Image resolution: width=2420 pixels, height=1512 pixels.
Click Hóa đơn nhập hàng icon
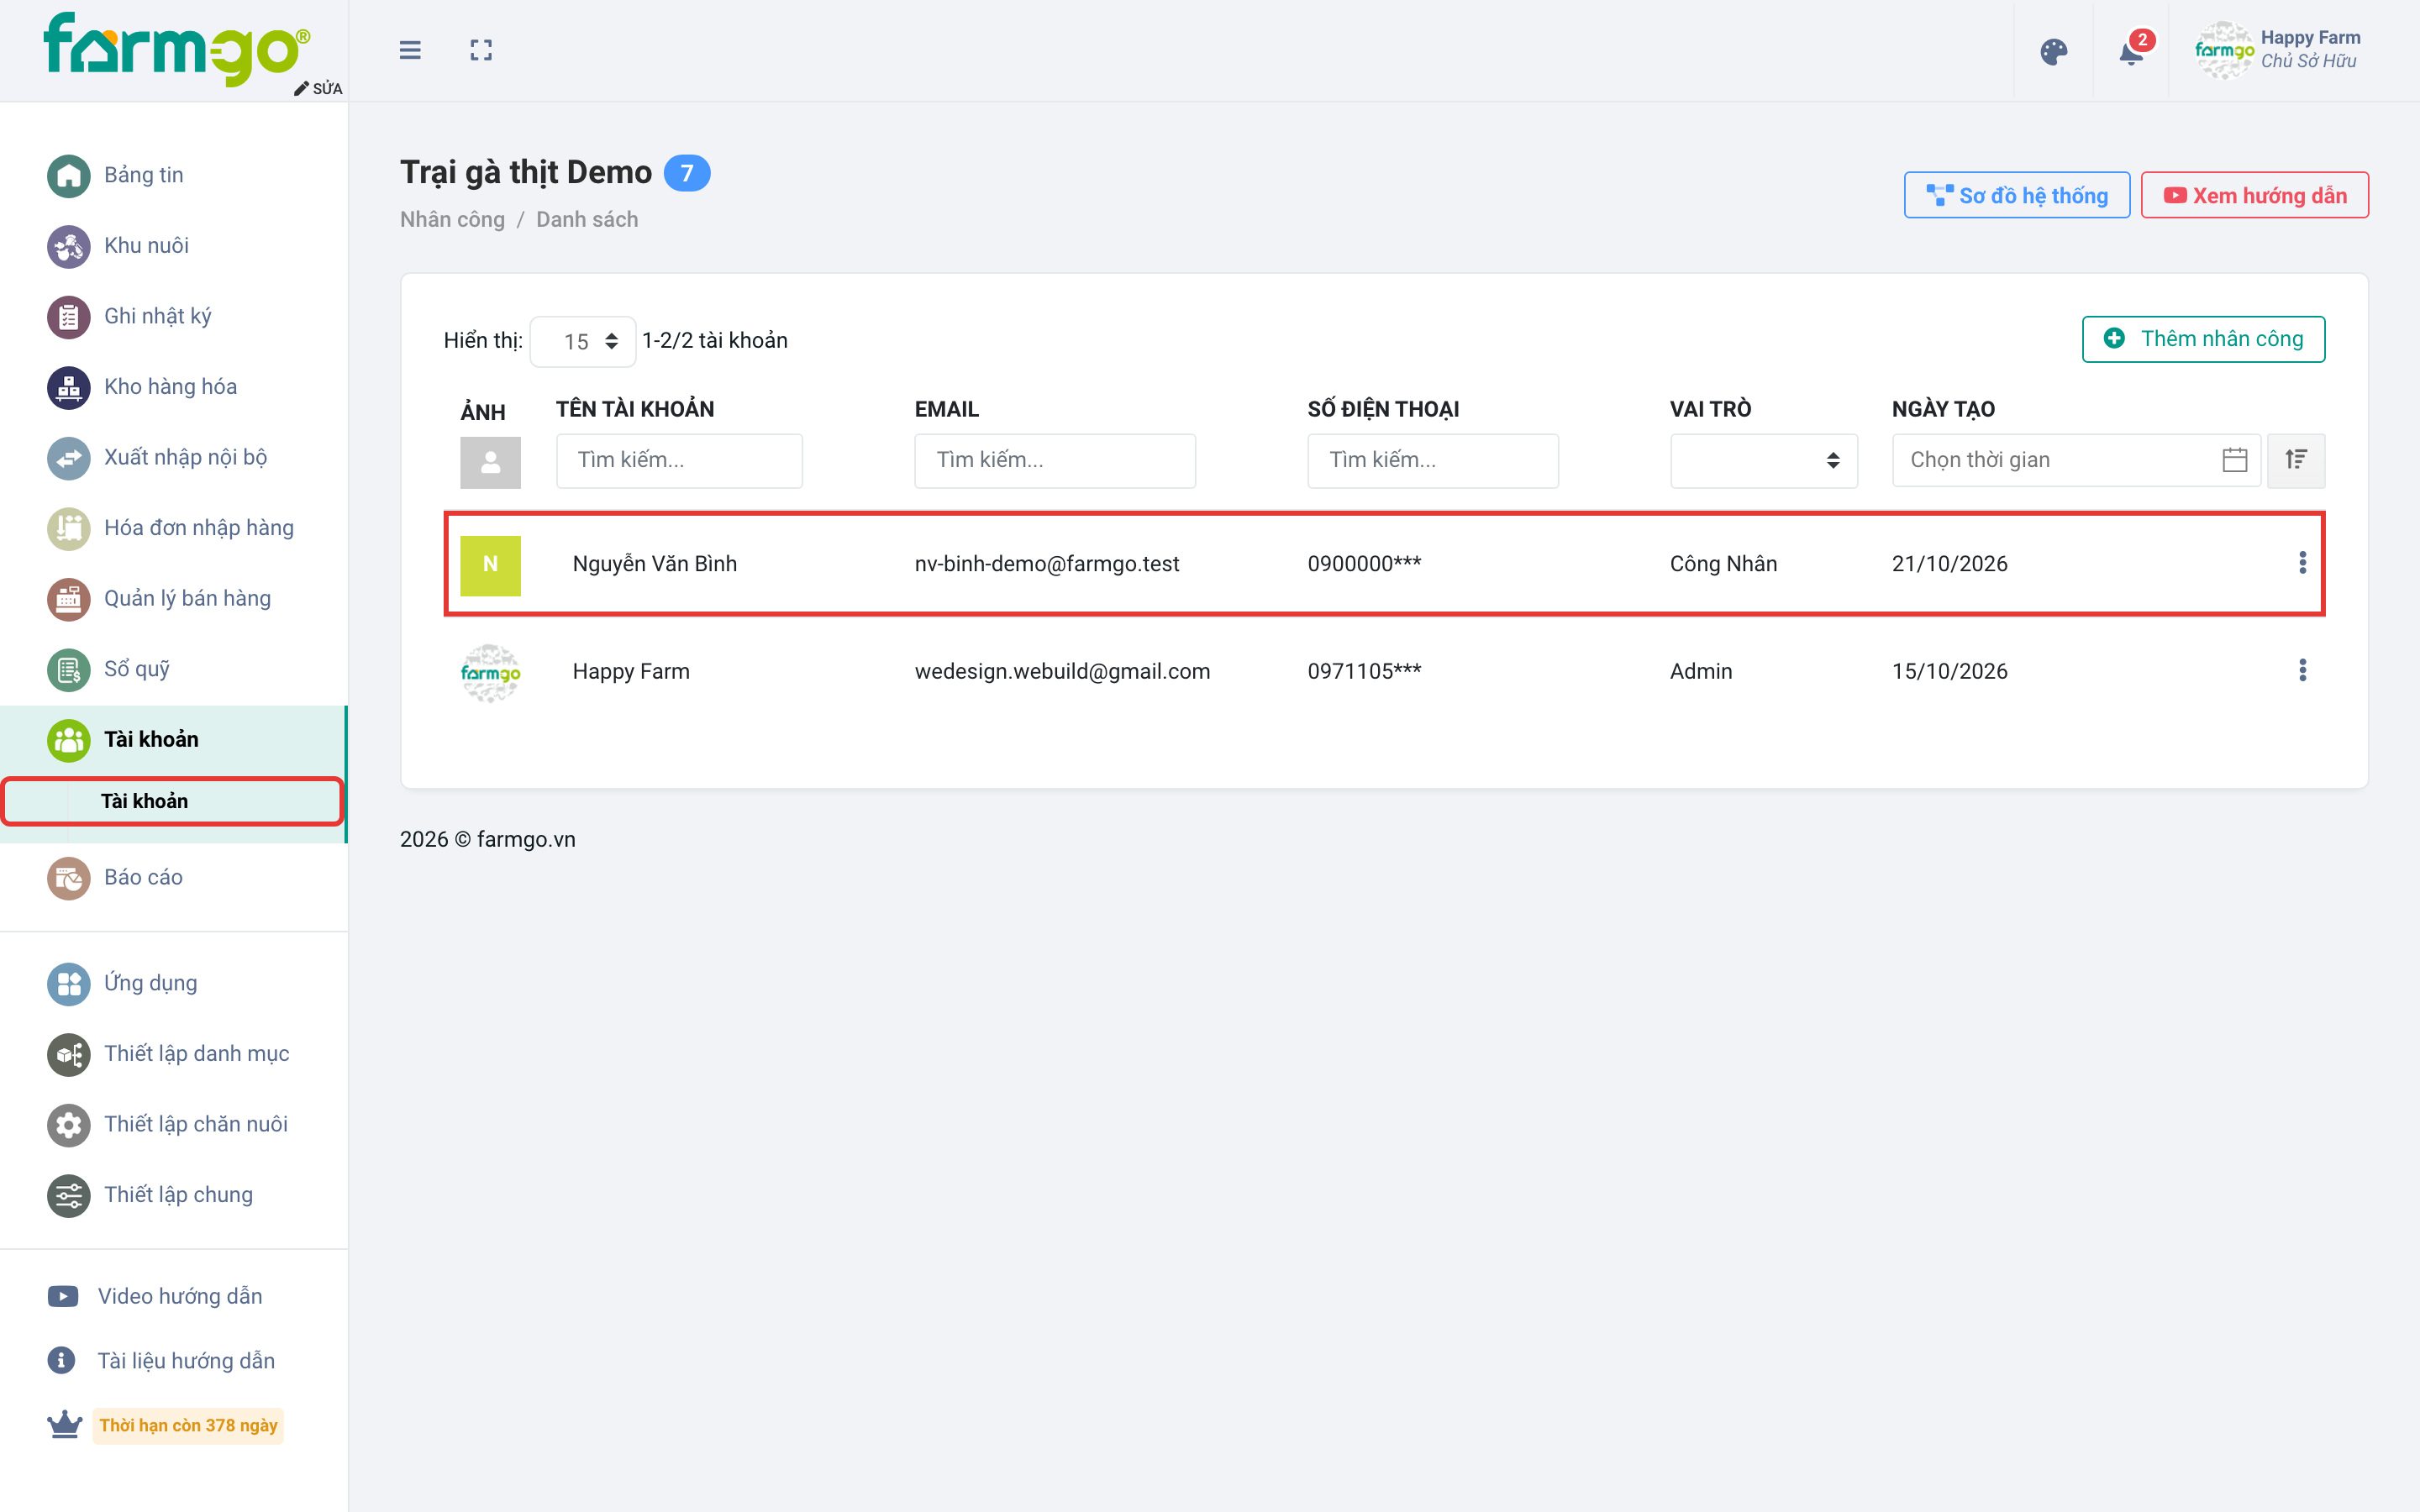69,529
